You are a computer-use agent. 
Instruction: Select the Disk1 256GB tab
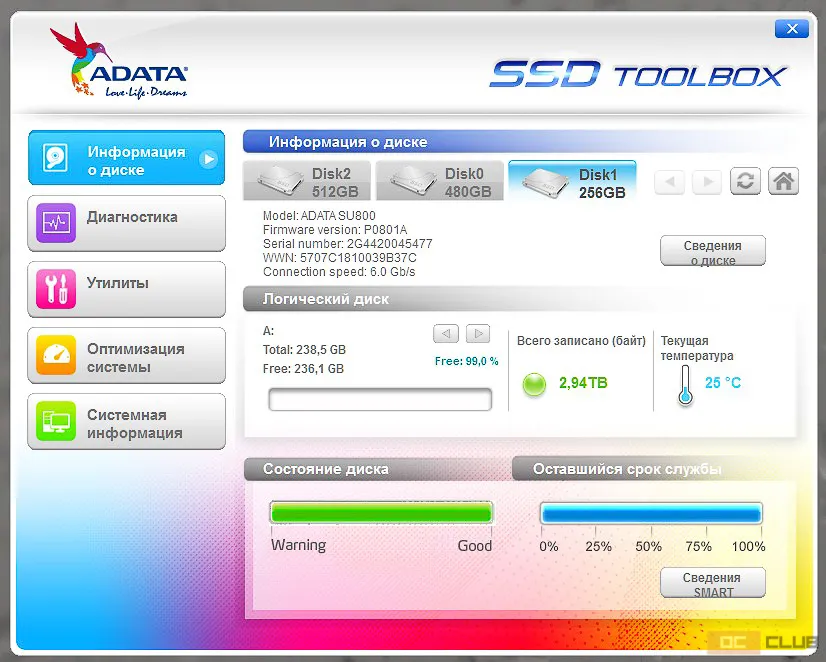pos(573,181)
